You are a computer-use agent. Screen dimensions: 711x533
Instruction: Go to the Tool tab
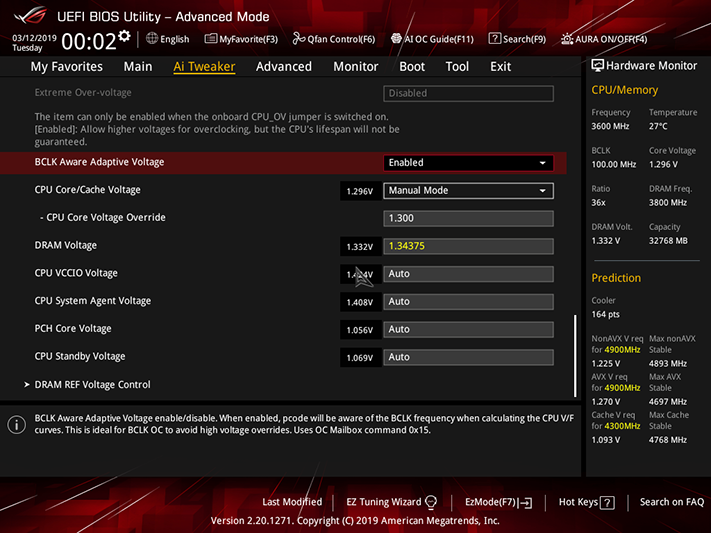[457, 67]
